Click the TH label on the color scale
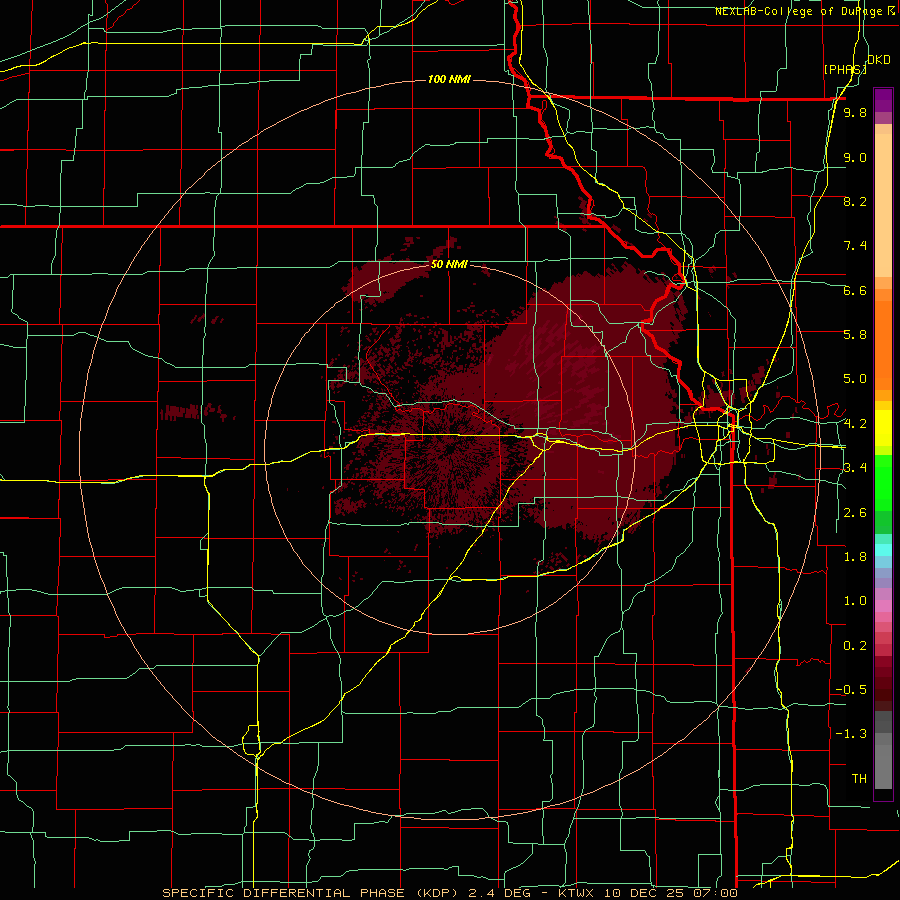 coord(859,778)
